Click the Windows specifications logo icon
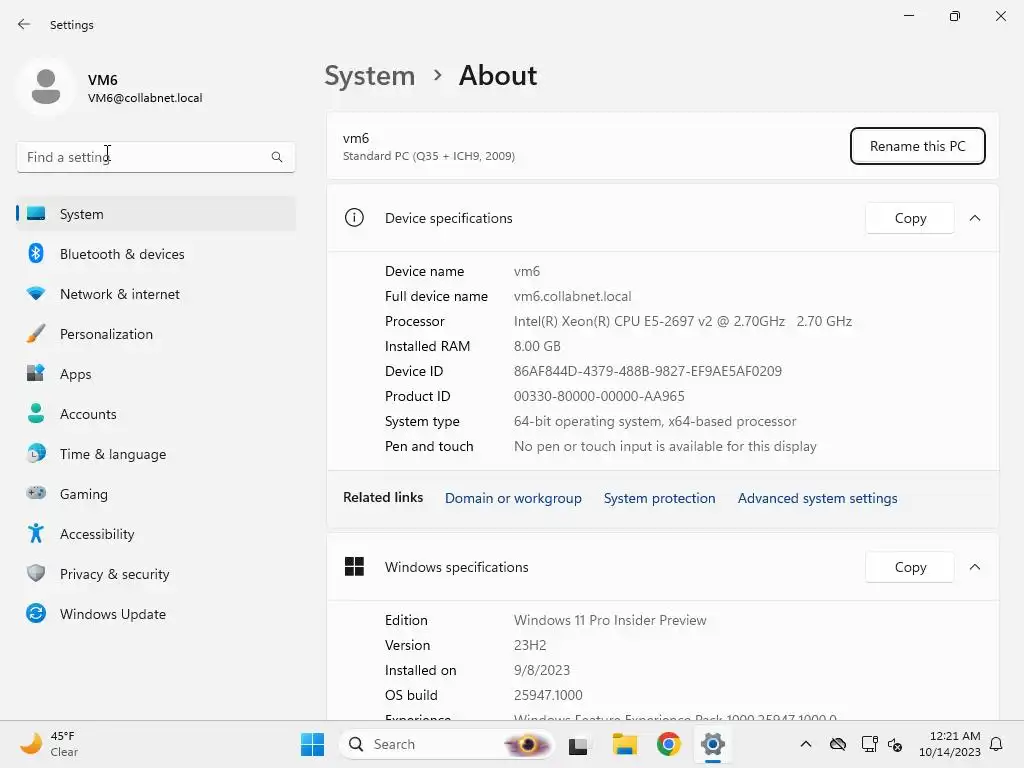Image resolution: width=1024 pixels, height=768 pixels. [354, 566]
